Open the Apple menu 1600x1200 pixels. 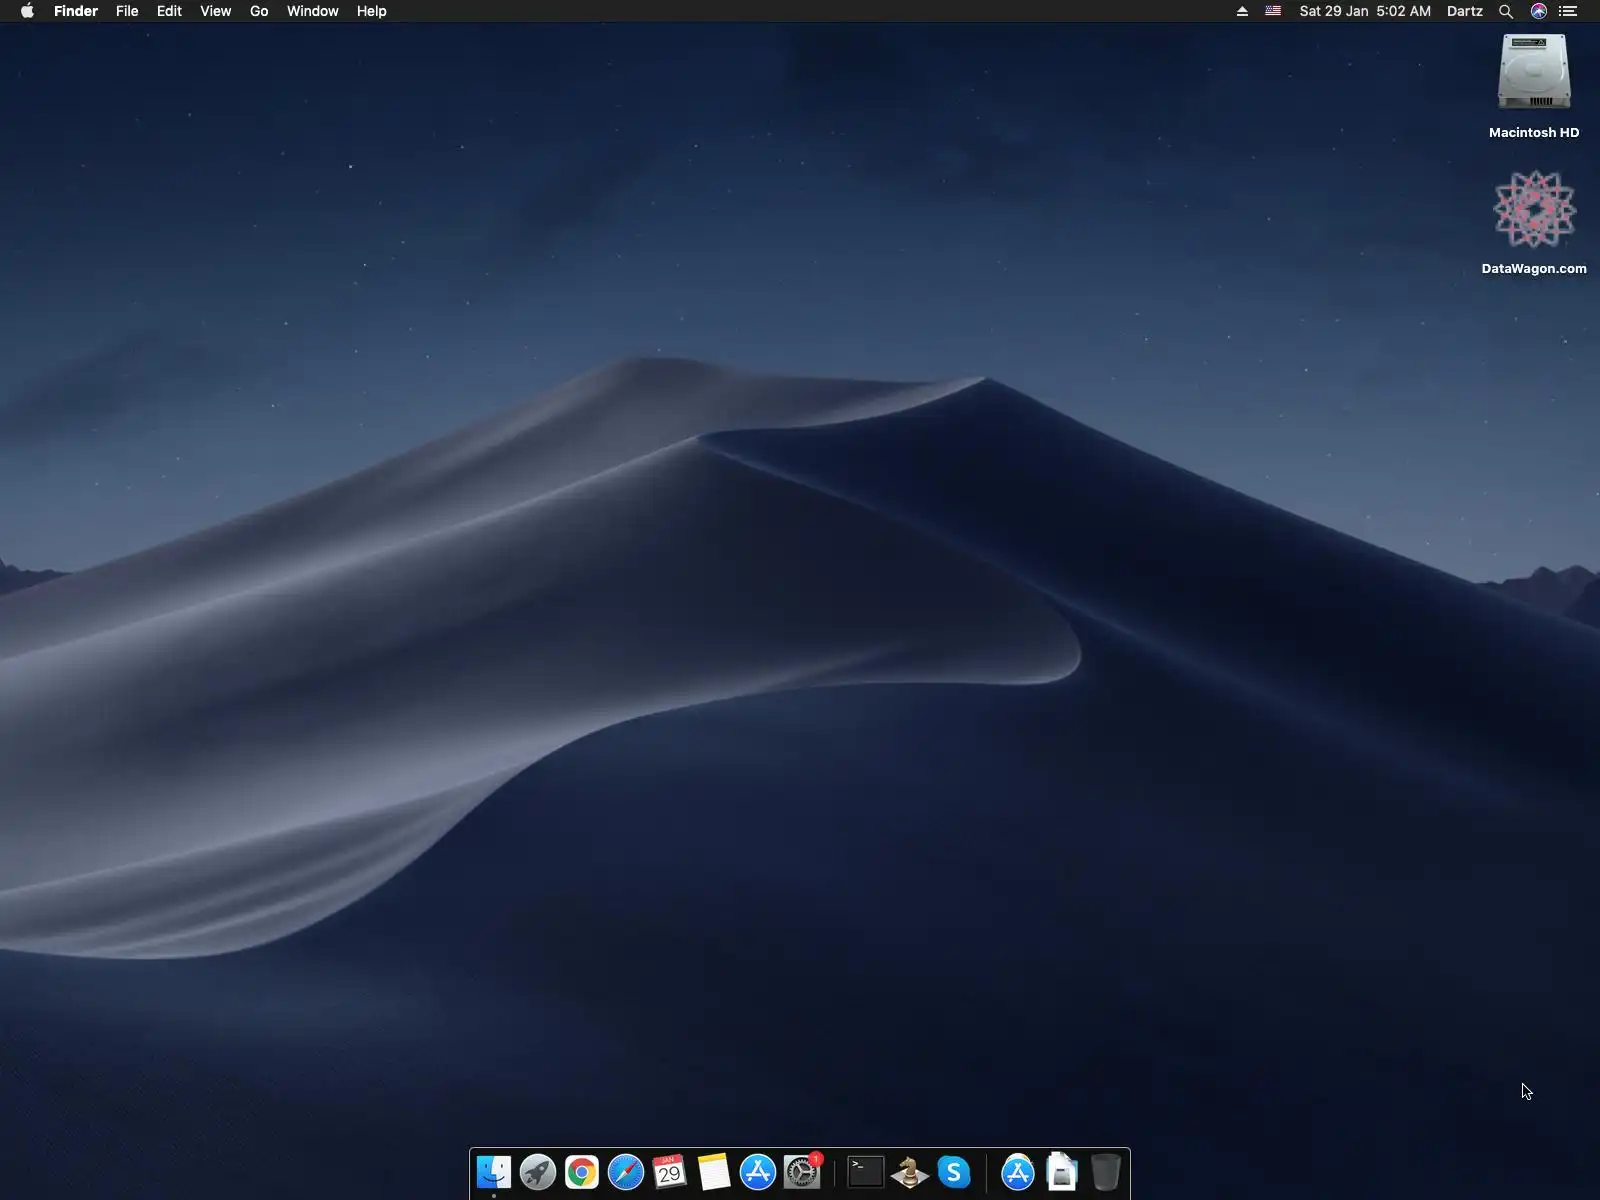pos(27,11)
